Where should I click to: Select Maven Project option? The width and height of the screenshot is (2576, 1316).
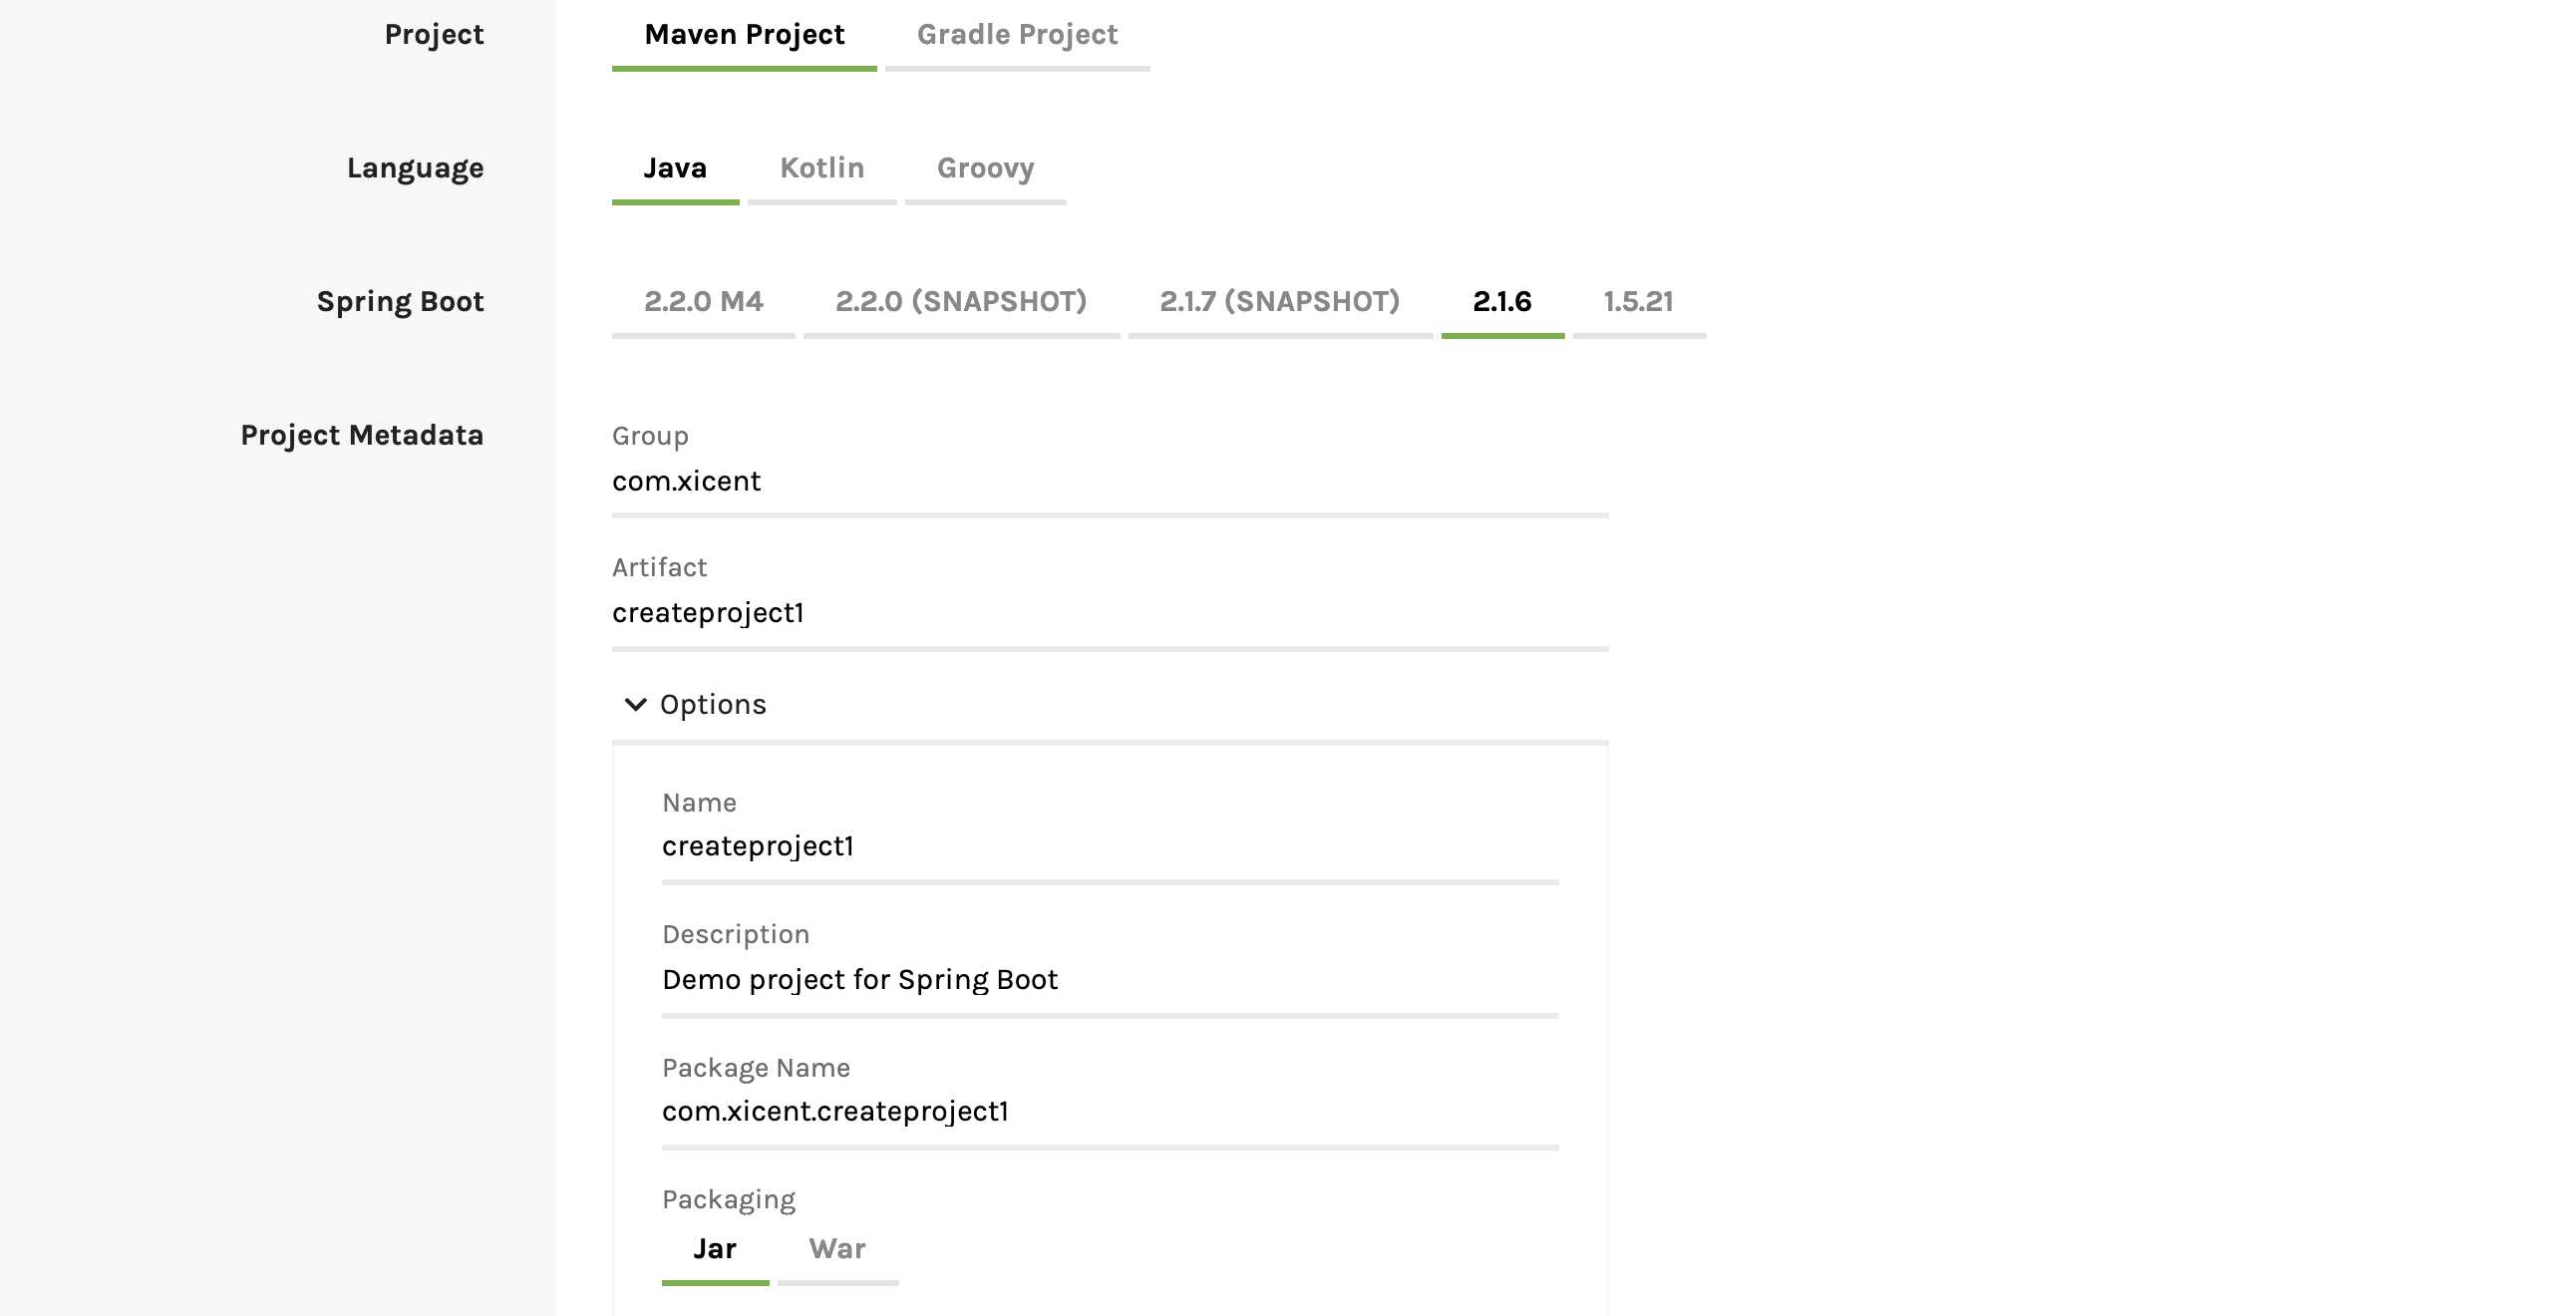tap(744, 35)
